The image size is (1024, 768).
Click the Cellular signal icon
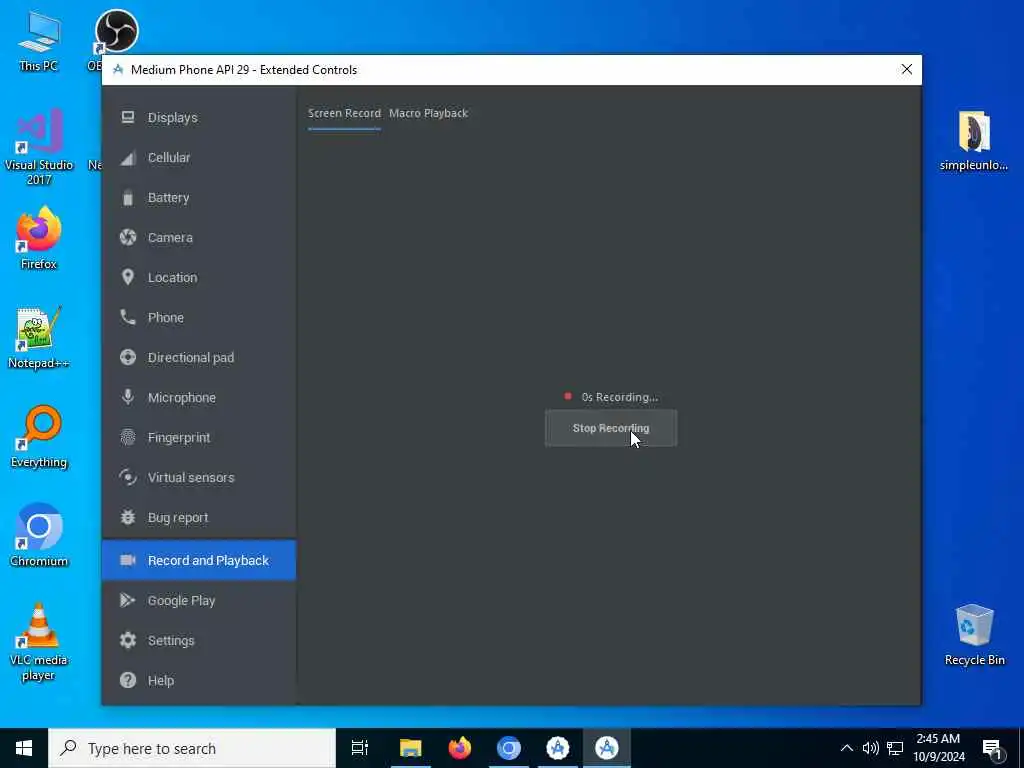pyautogui.click(x=128, y=157)
